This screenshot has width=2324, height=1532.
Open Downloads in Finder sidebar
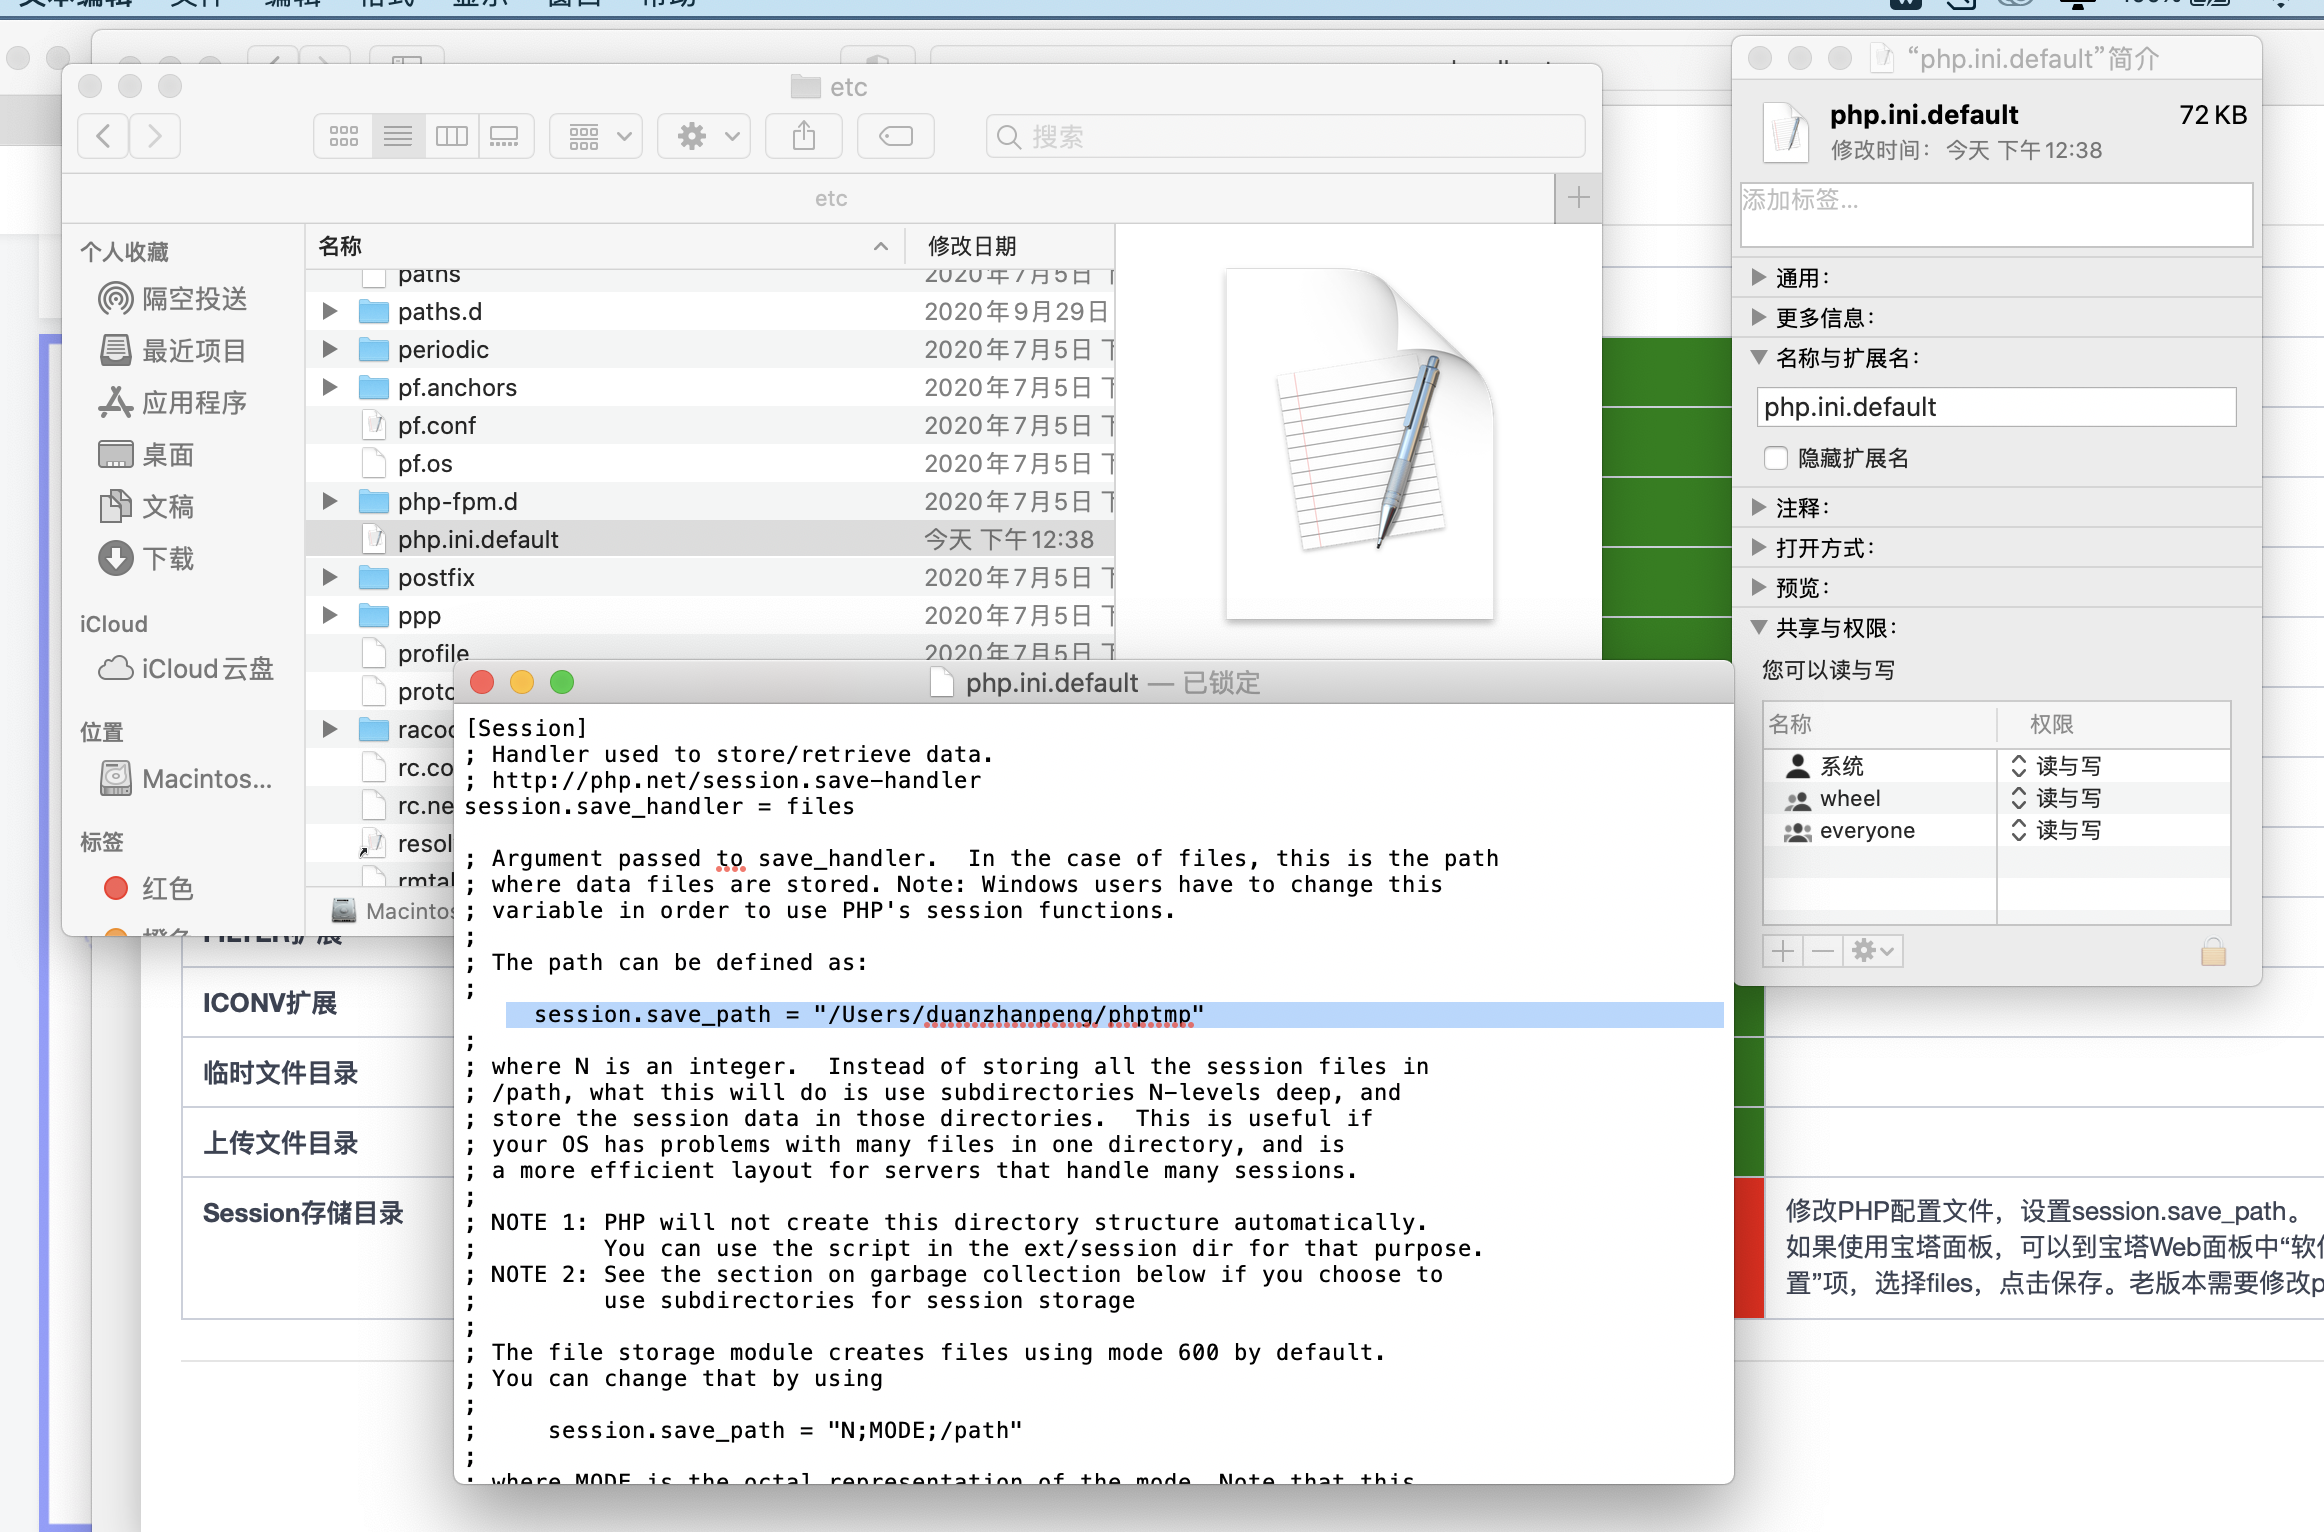(x=147, y=558)
